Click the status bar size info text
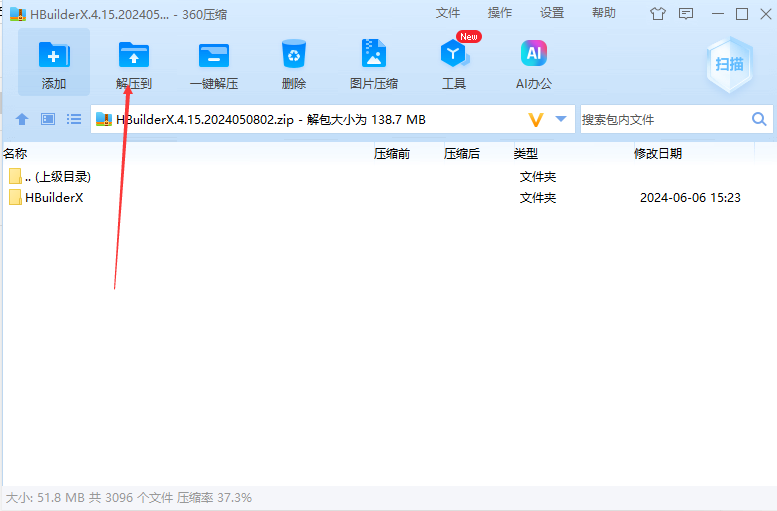The height and width of the screenshot is (511, 777). click(x=129, y=498)
